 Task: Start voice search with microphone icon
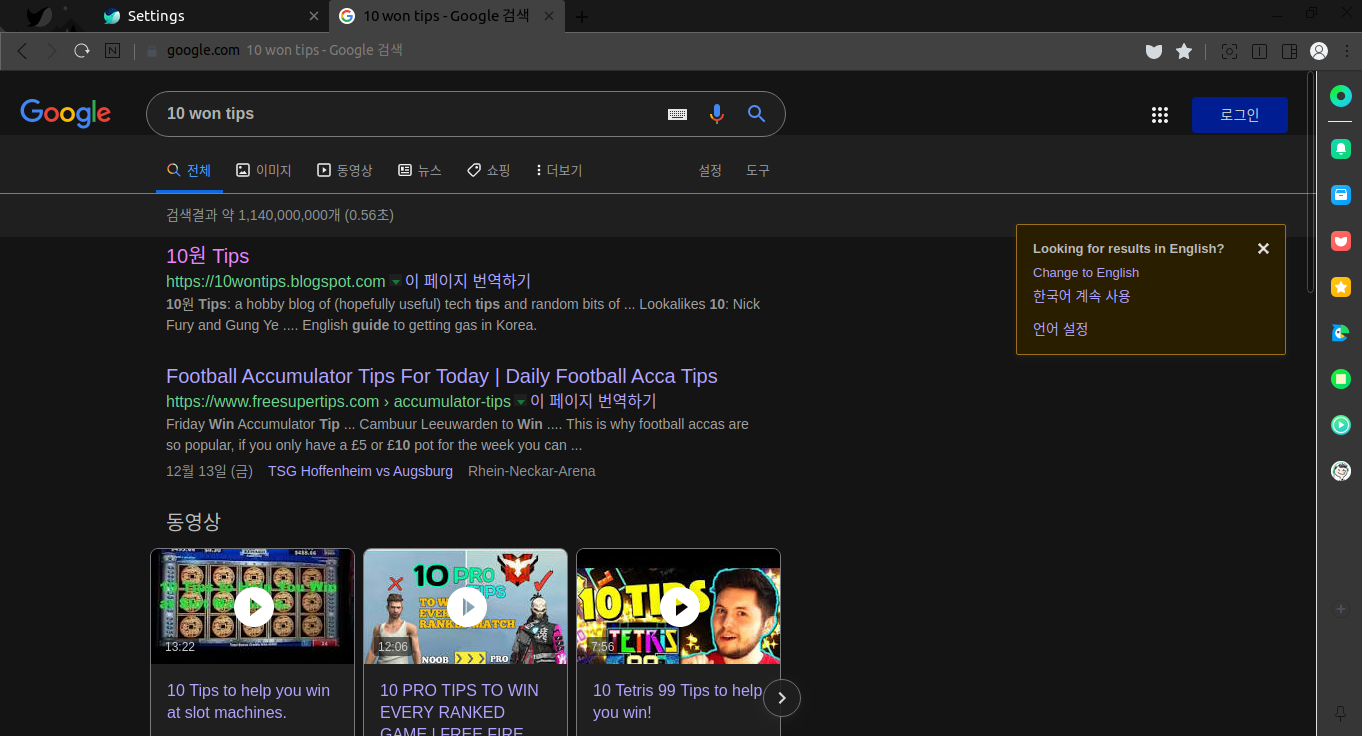(x=716, y=114)
